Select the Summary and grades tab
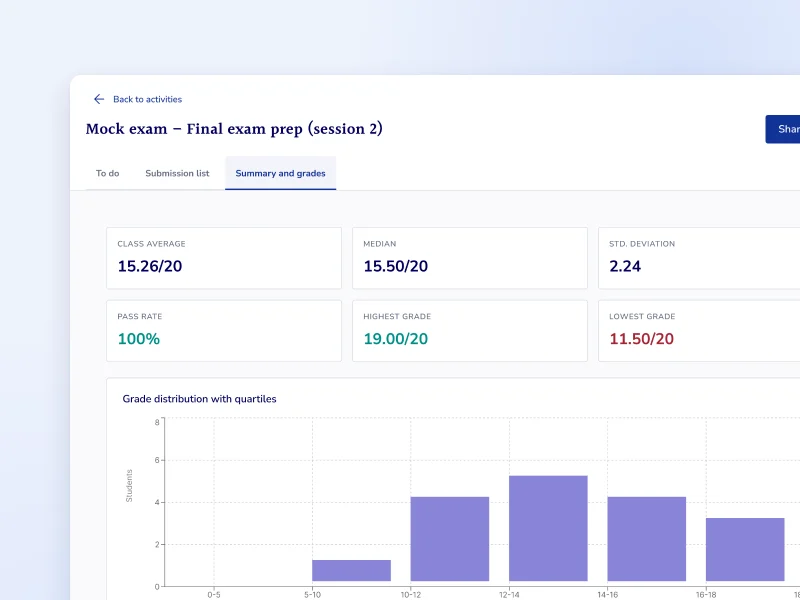Image resolution: width=800 pixels, height=600 pixels. pyautogui.click(x=281, y=173)
